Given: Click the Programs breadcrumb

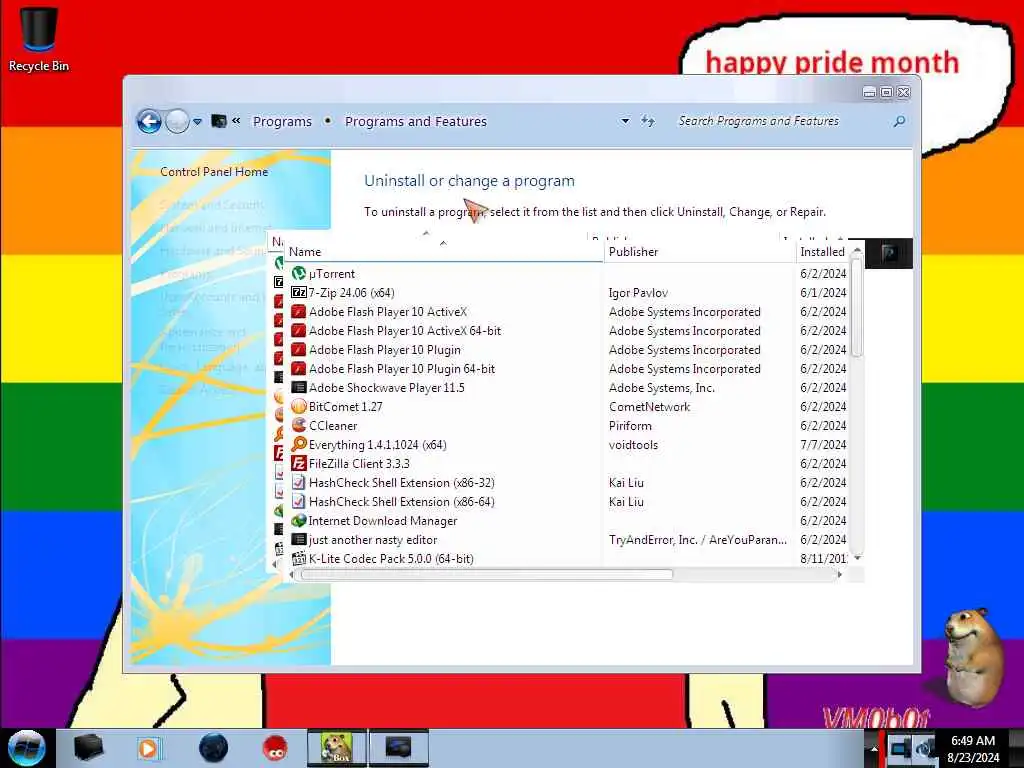Looking at the screenshot, I should click(282, 121).
